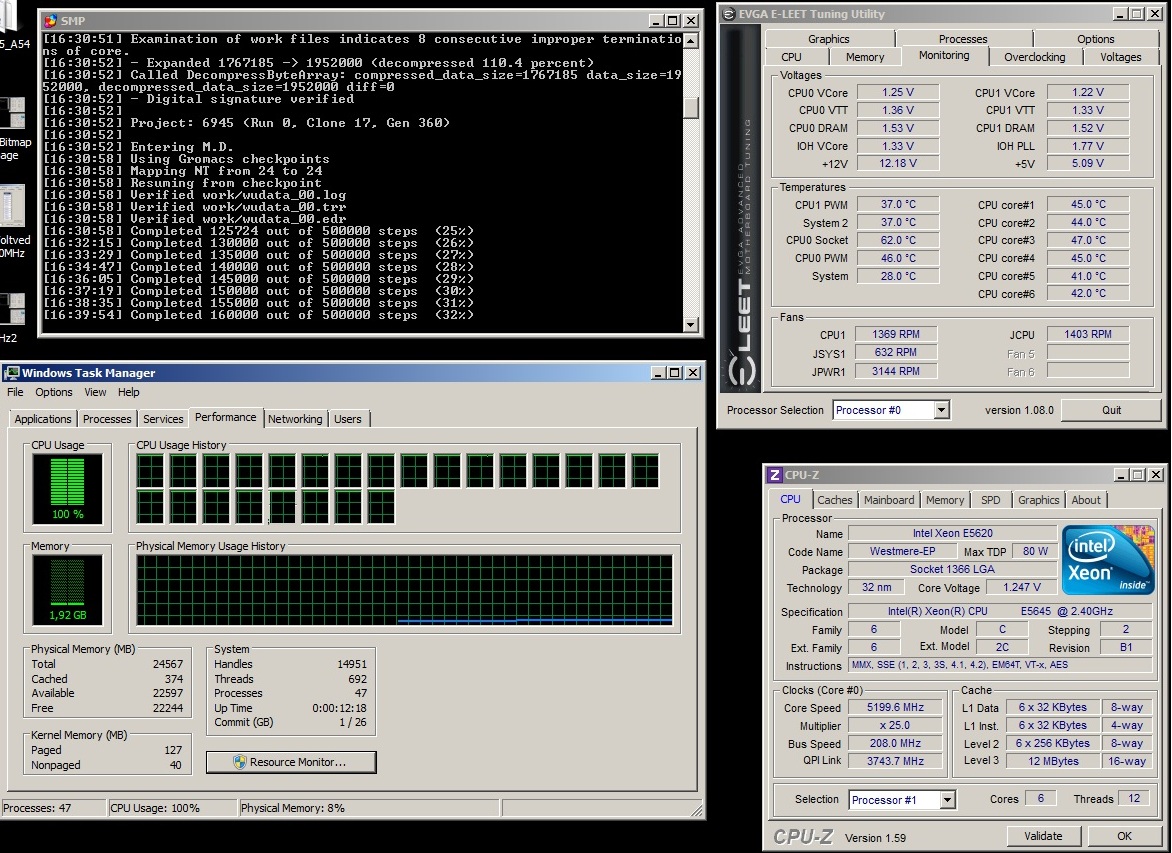Click the 'Project: 6945' line in SMP console
This screenshot has height=853, width=1172.
click(290, 123)
